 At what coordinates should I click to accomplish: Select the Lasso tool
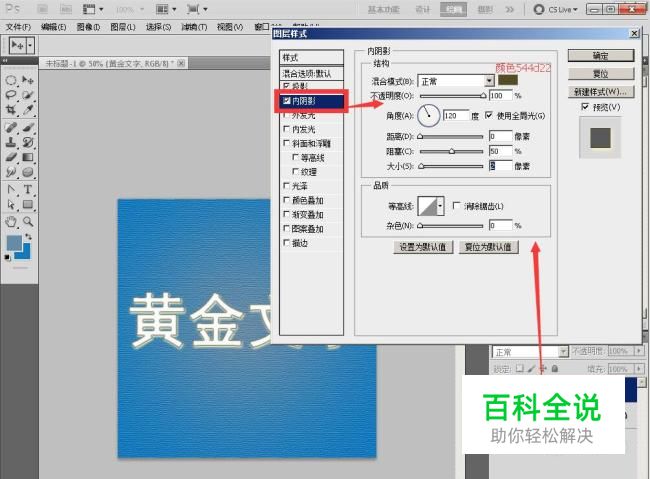pos(11,95)
